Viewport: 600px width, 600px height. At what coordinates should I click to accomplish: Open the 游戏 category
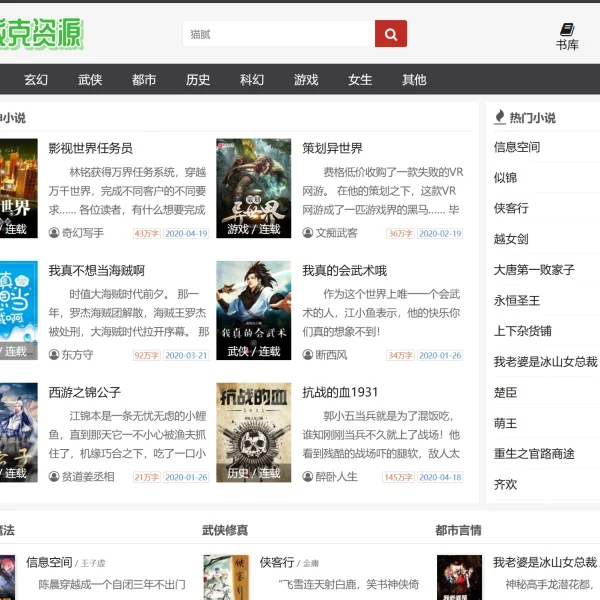point(306,80)
